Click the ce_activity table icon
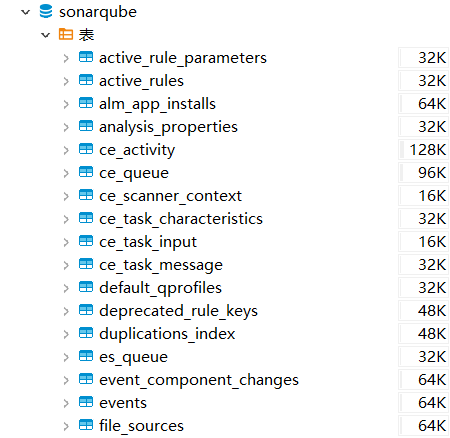450x438 pixels. point(86,149)
